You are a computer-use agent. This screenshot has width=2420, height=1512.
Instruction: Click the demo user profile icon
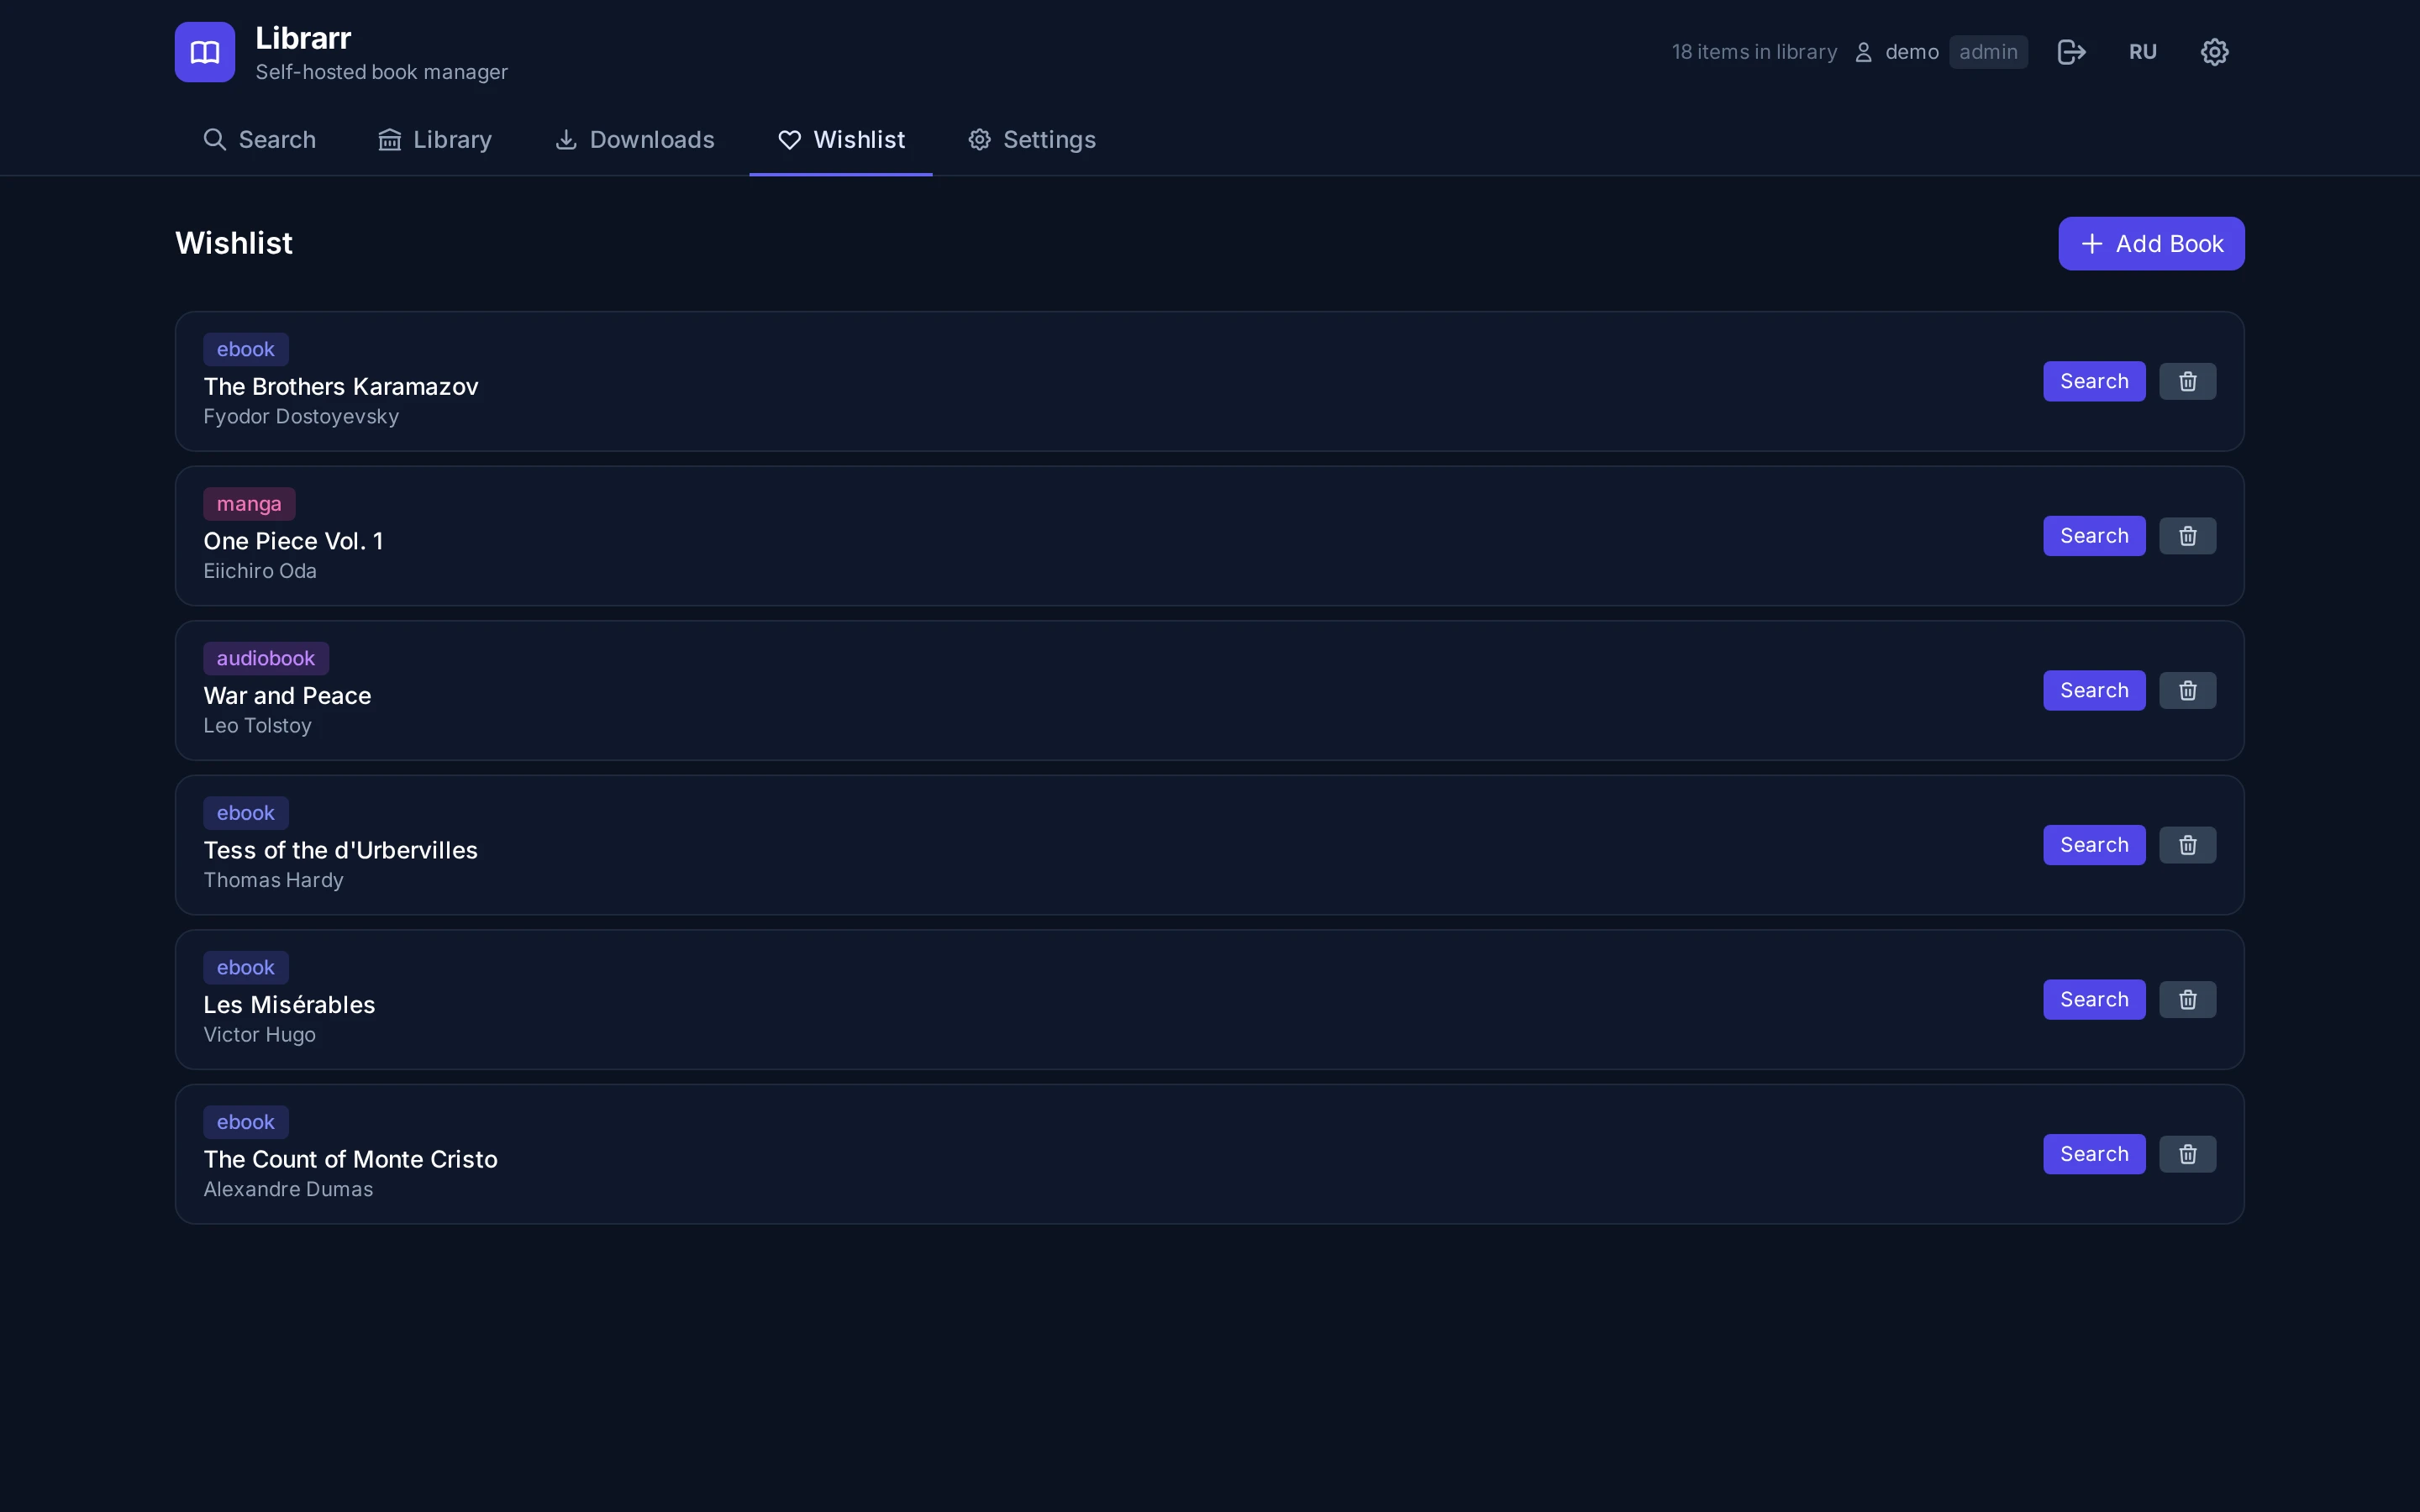pos(1863,52)
